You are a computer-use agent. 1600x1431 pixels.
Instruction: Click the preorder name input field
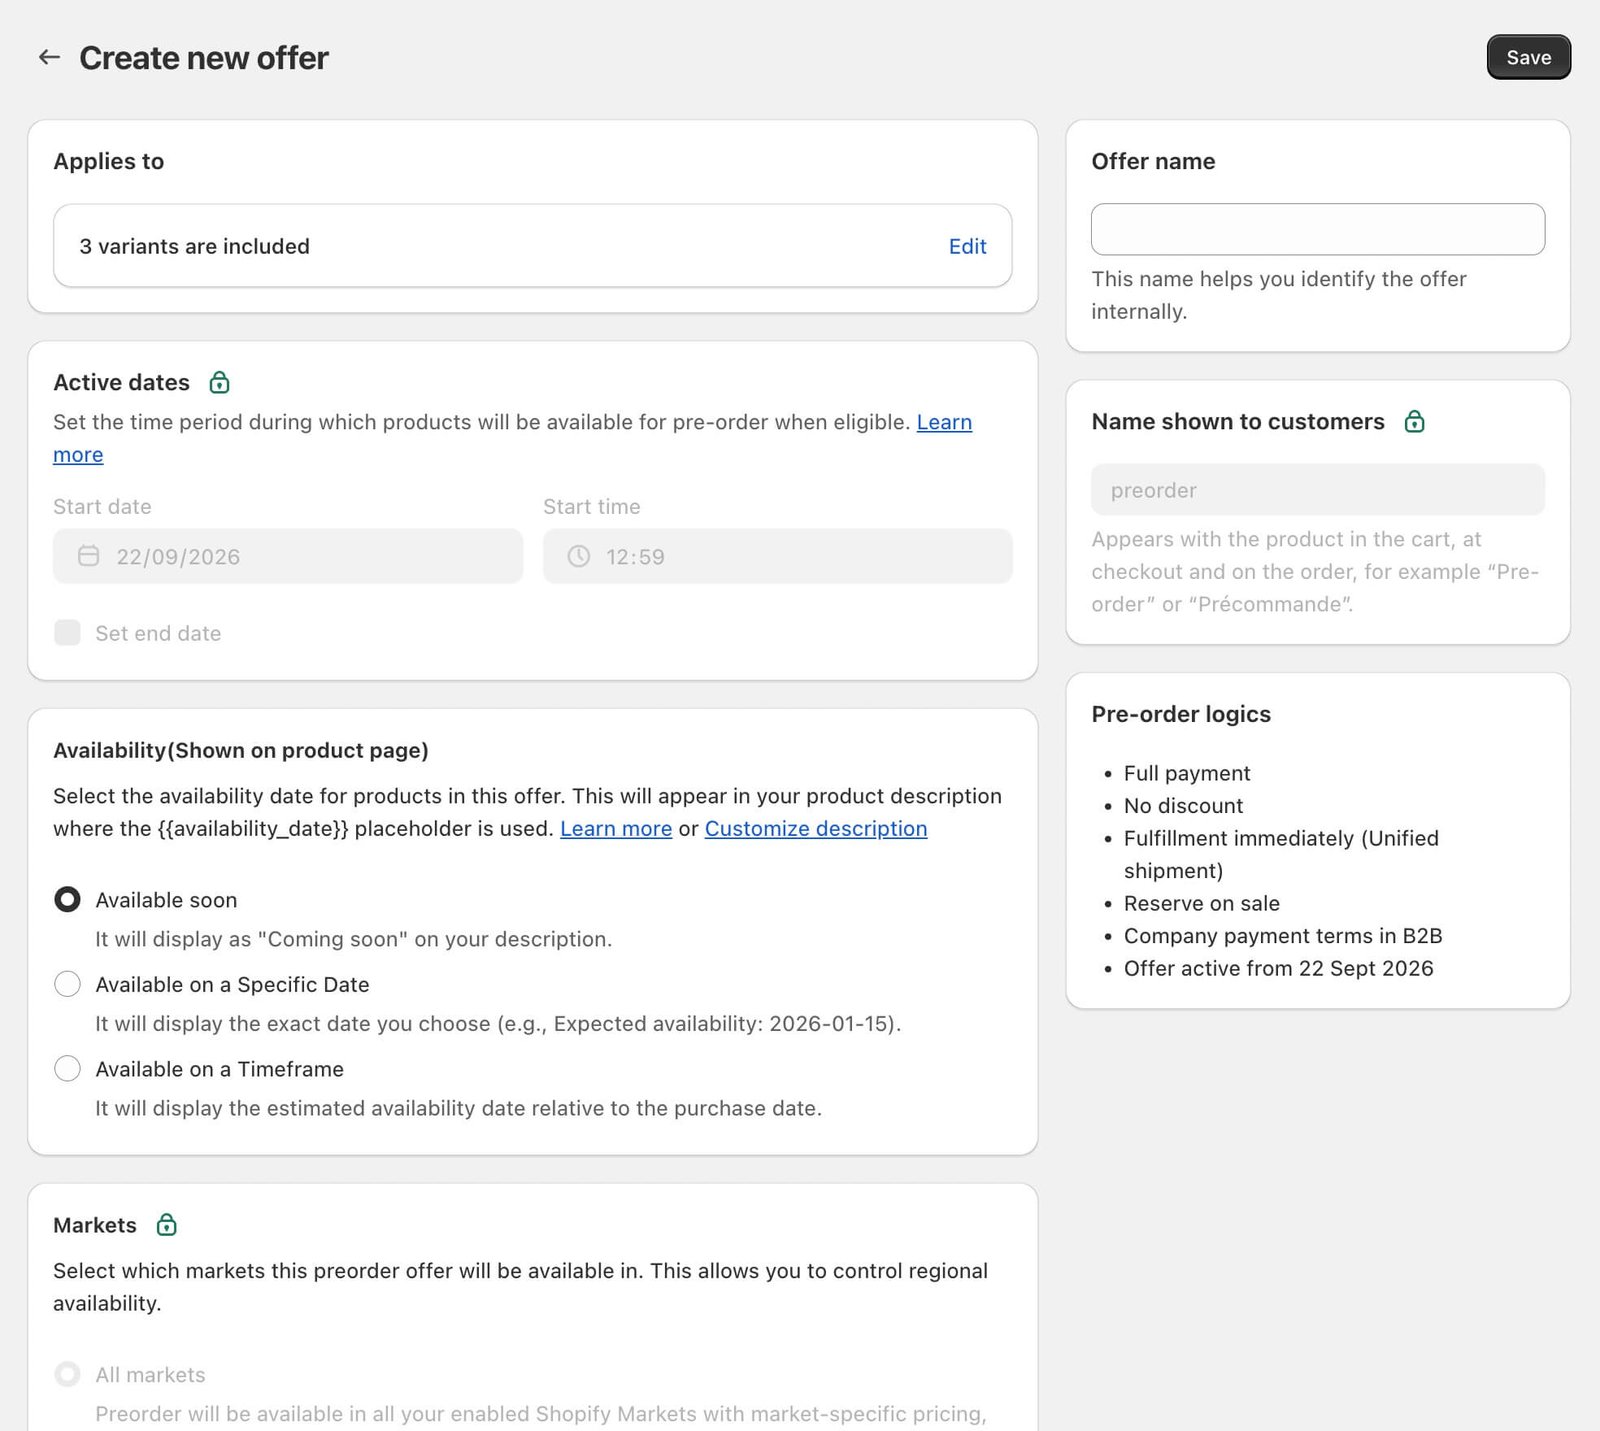point(1317,490)
